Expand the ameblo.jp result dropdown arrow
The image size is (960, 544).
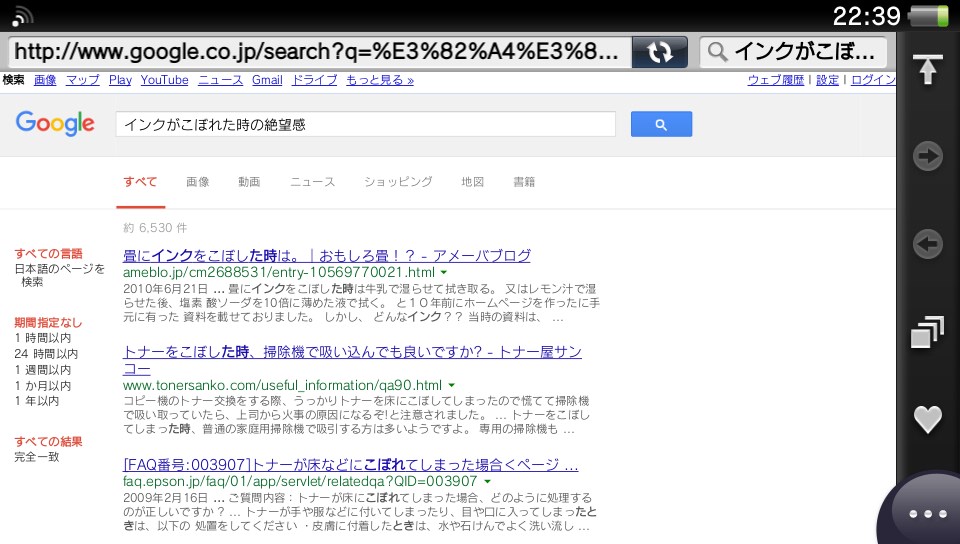point(444,272)
